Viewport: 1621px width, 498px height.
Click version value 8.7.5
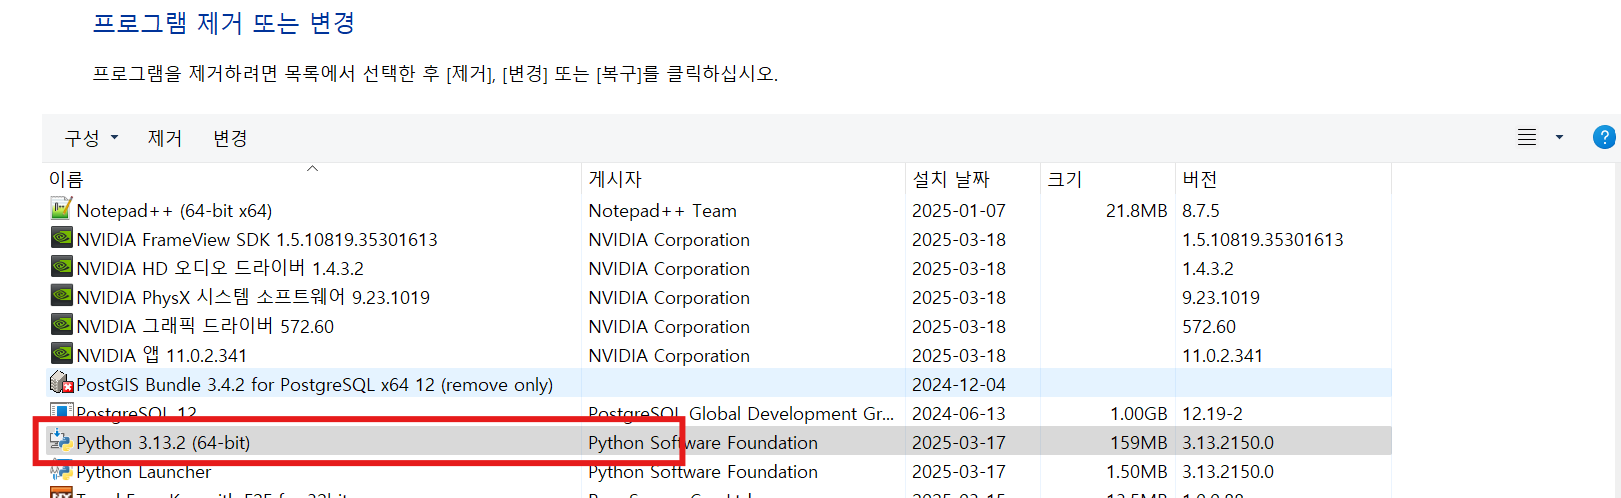coord(1201,211)
